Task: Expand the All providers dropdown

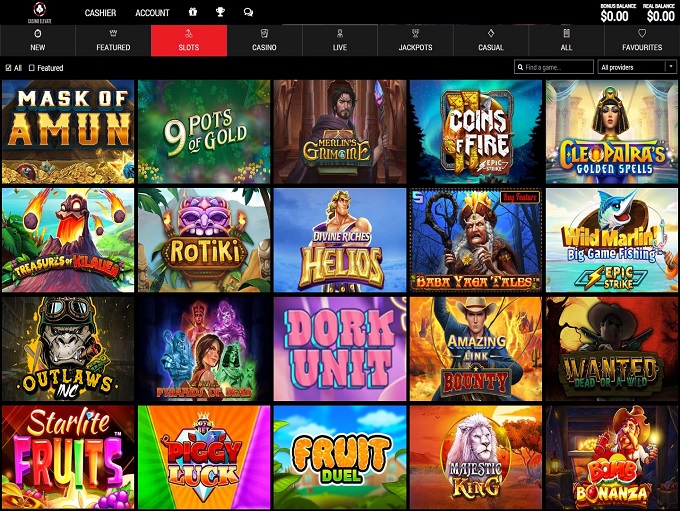Action: (x=637, y=68)
